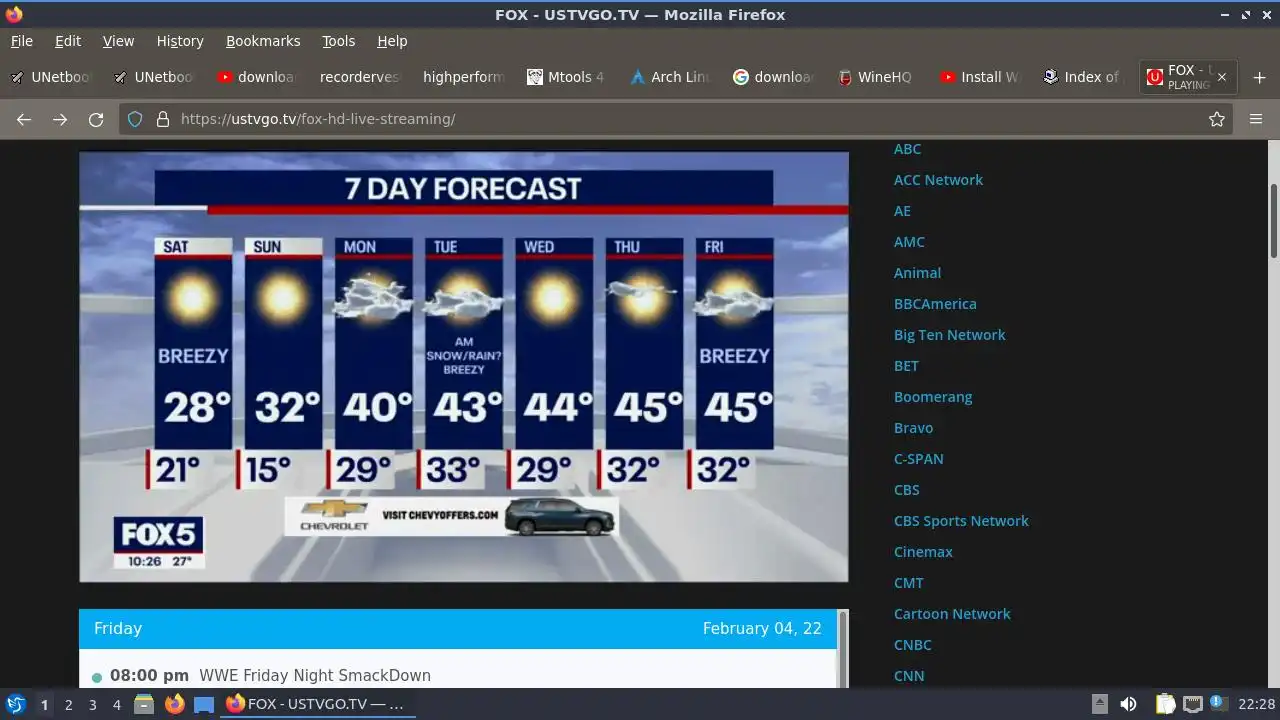Switch to the first UNetbootin tab
Screen dimensions: 1280x720
tap(50, 77)
